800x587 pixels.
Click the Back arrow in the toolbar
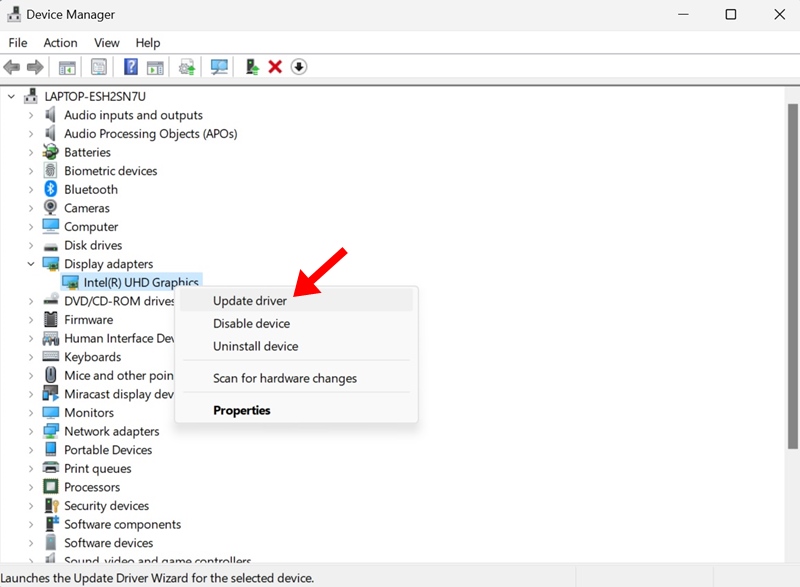pyautogui.click(x=12, y=67)
